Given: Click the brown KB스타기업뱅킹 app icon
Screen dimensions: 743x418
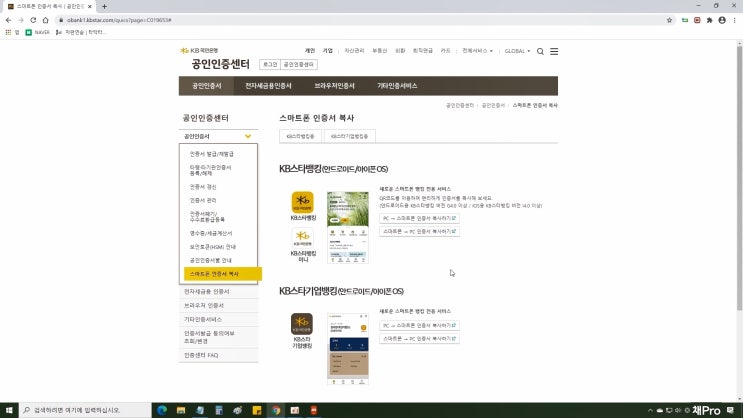Looking at the screenshot, I should (x=302, y=324).
